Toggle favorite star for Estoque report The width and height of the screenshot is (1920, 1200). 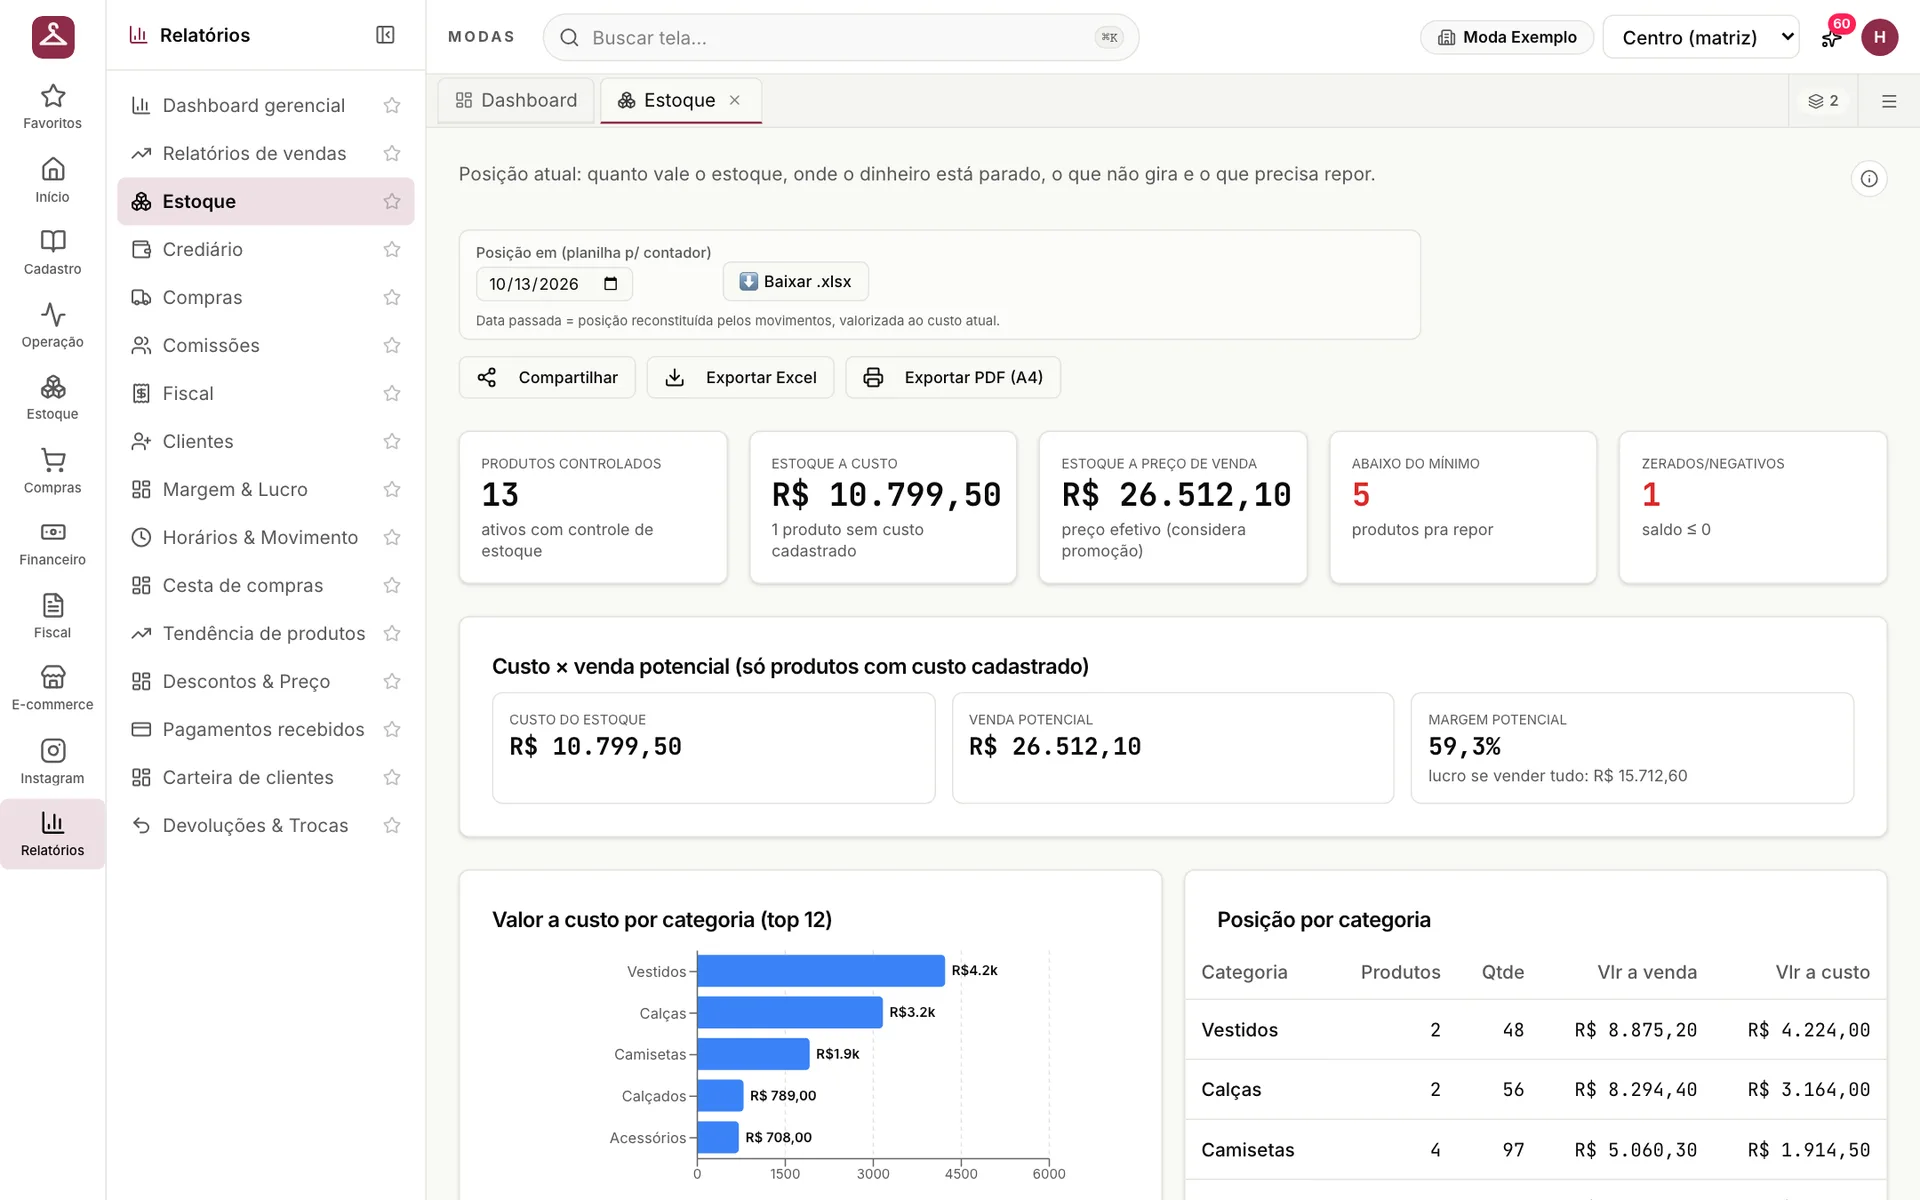(392, 201)
